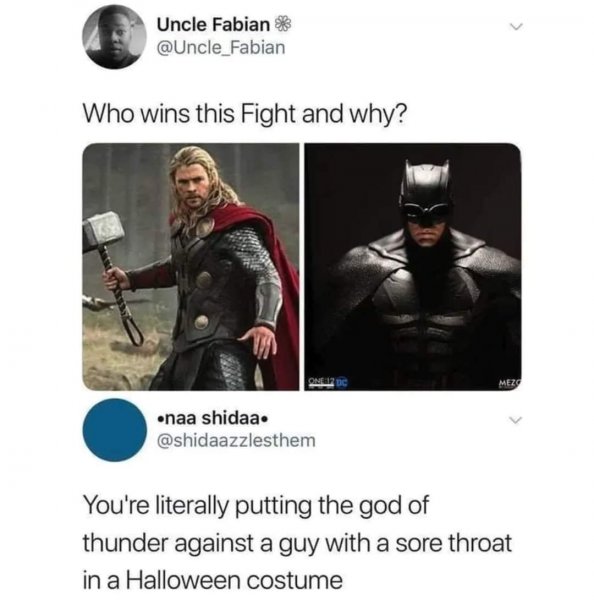Click the 'Who wins this Fight' tweet text

pos(246,115)
